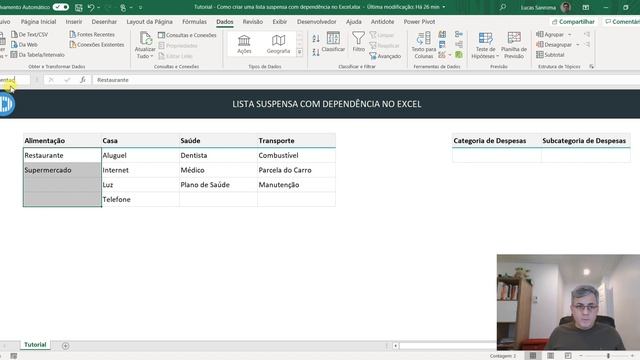Open Teste de Hipóteses dropdown

485,45
